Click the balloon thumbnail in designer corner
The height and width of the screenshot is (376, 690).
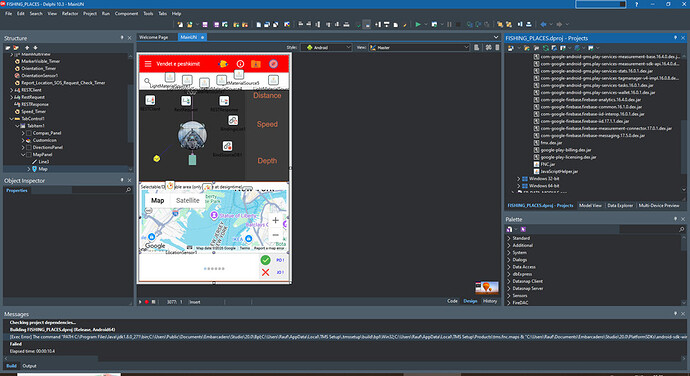click(x=487, y=288)
